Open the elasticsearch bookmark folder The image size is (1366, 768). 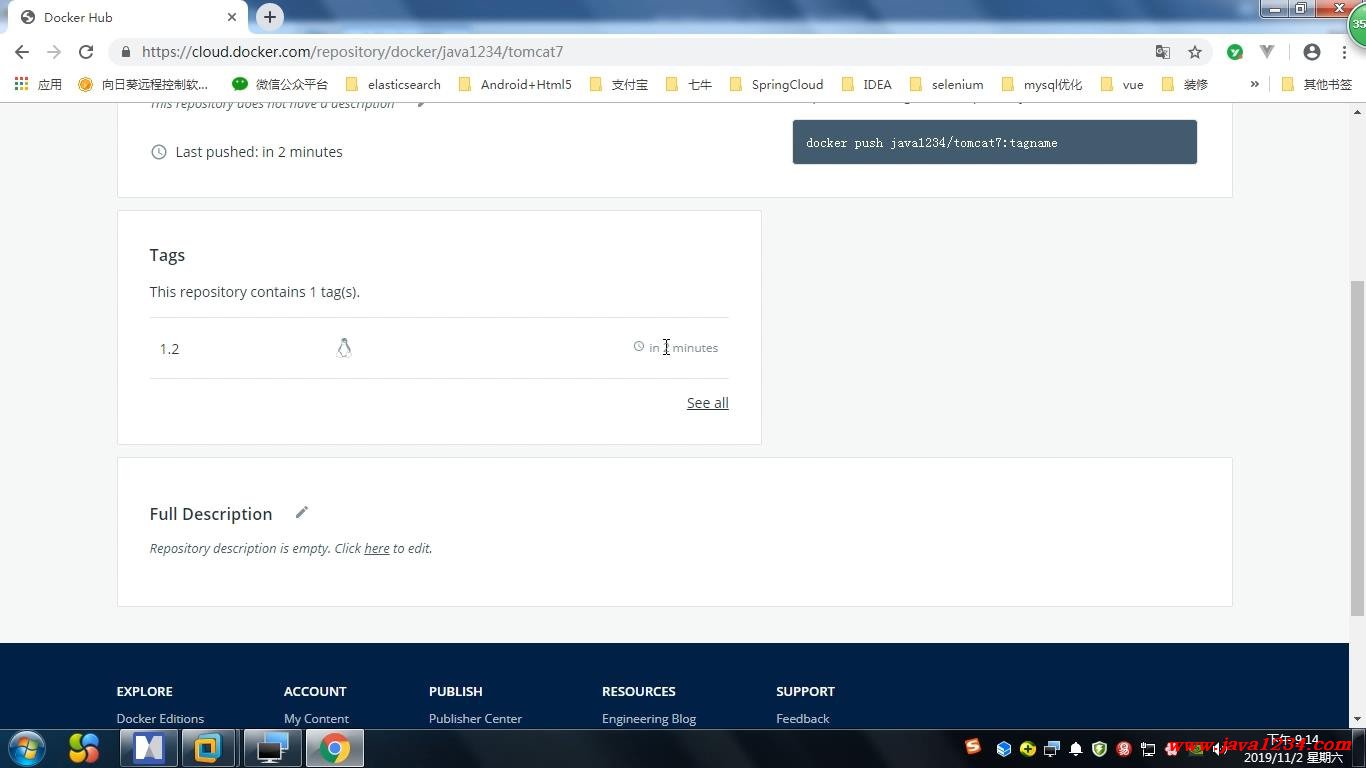pos(393,84)
